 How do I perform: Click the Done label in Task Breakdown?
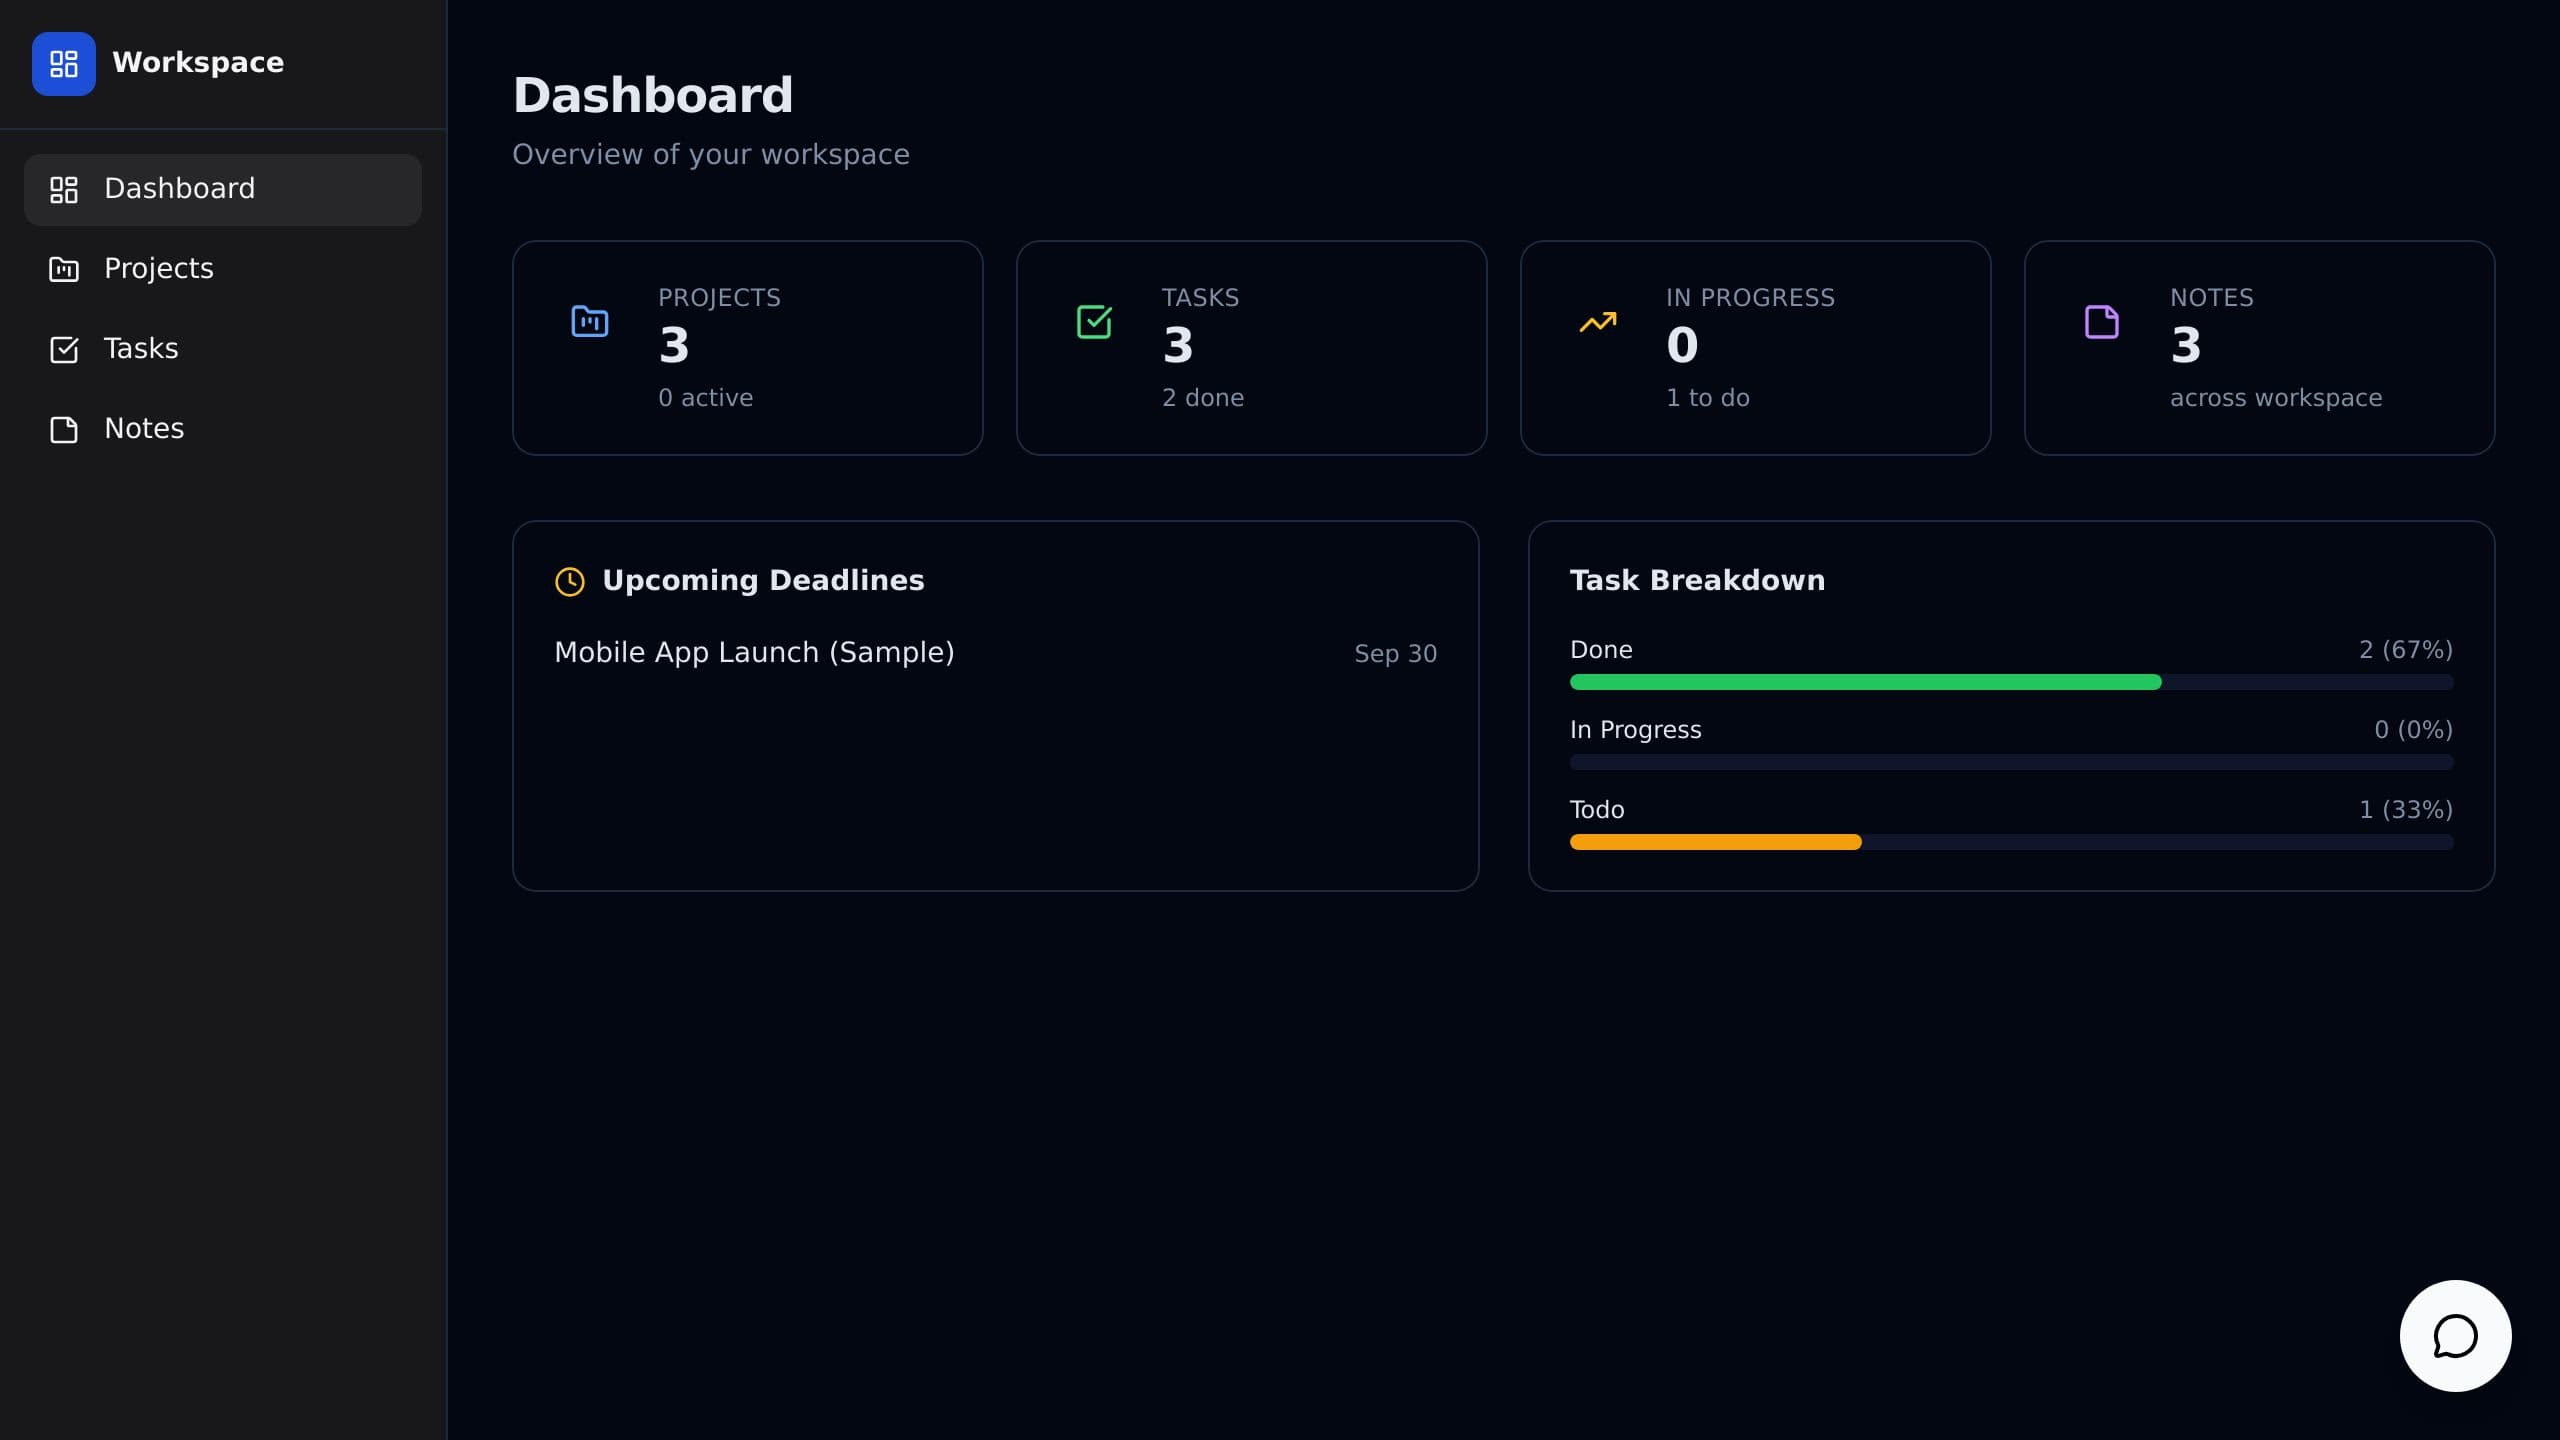point(1601,650)
